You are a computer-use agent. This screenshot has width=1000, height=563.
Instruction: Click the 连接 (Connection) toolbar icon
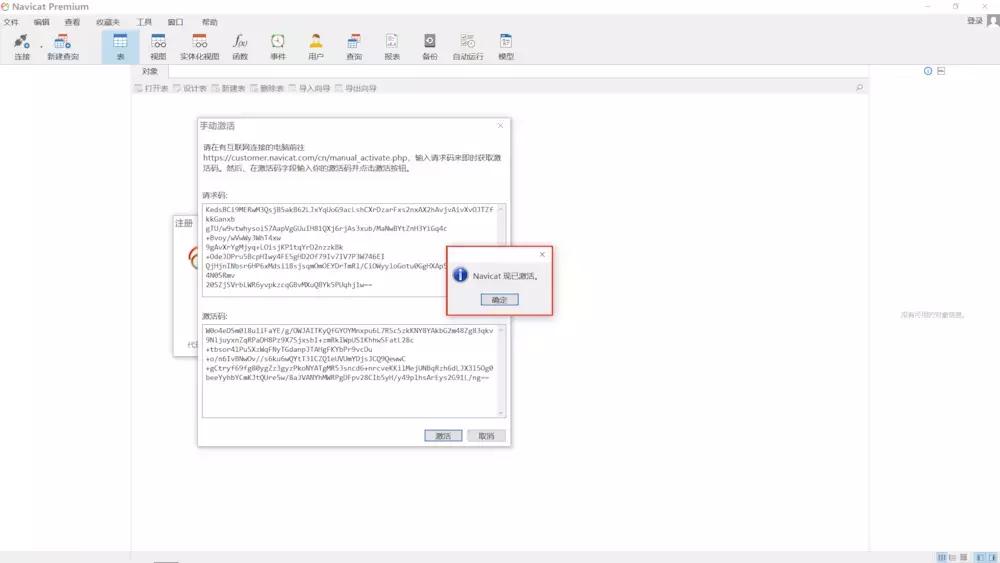coord(22,47)
